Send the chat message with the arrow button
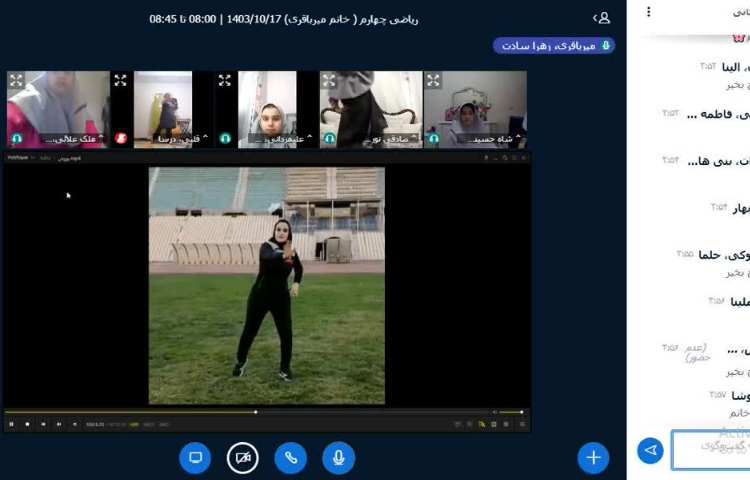 (x=651, y=450)
